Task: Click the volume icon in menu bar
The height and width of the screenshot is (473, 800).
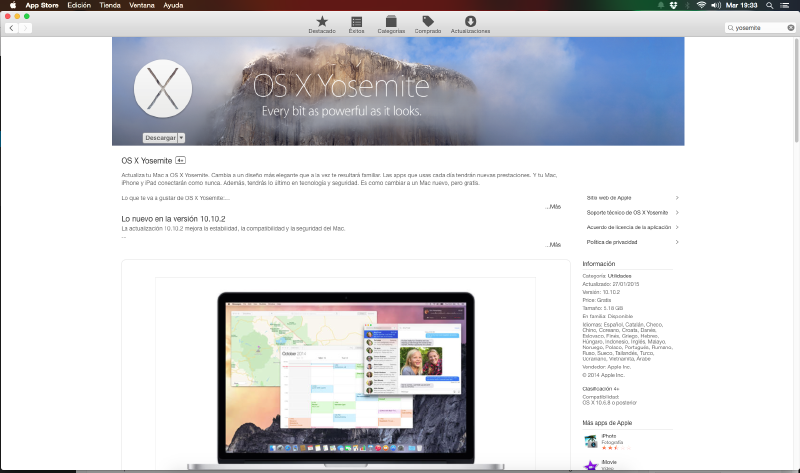Action: coord(716,5)
